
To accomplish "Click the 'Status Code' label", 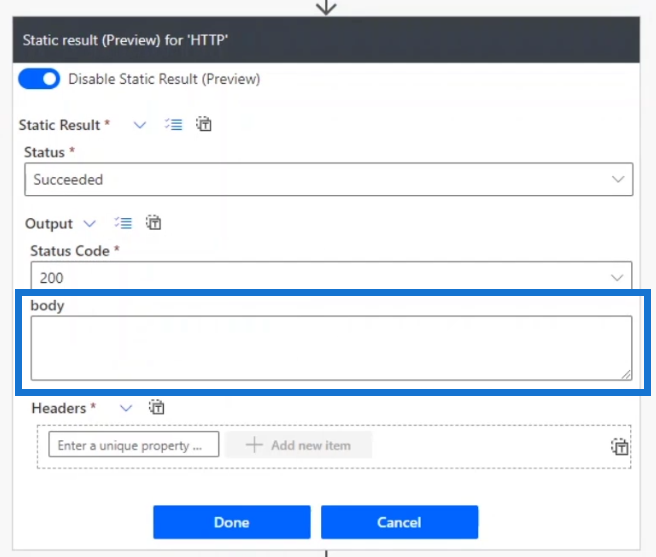I will point(70,251).
